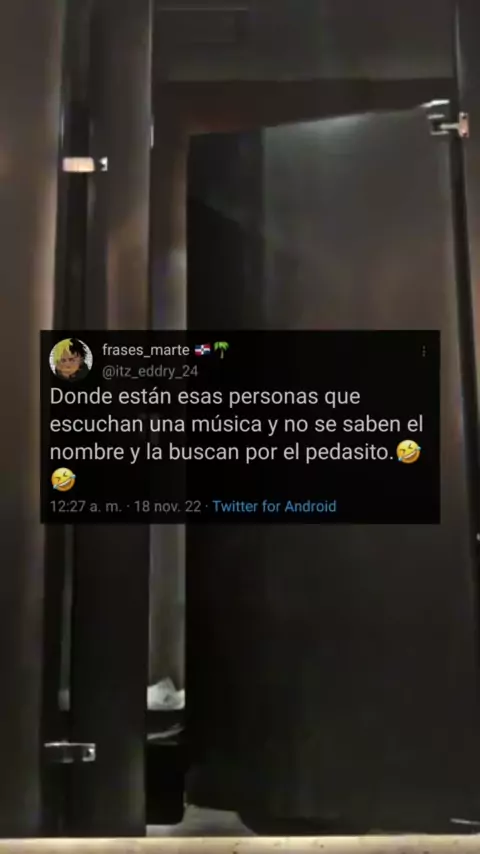
Task: Tap the palm tree emoji after the flag
Action: [x=221, y=350]
